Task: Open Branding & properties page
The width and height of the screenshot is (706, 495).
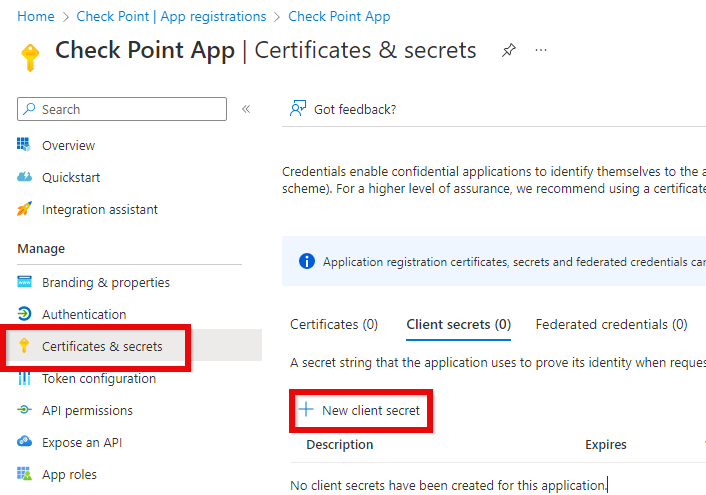Action: coord(106,282)
